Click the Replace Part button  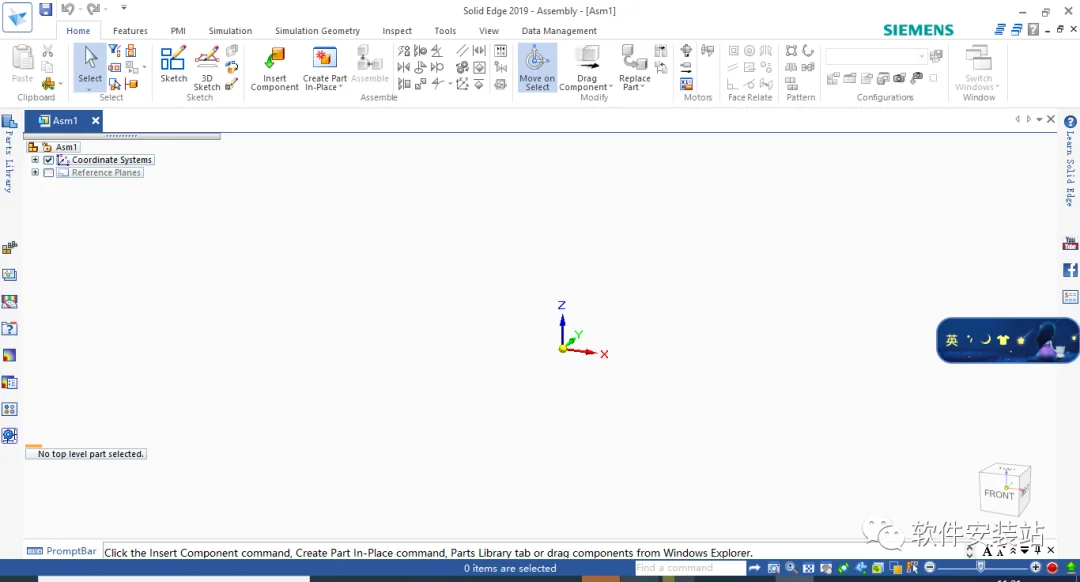pos(634,67)
